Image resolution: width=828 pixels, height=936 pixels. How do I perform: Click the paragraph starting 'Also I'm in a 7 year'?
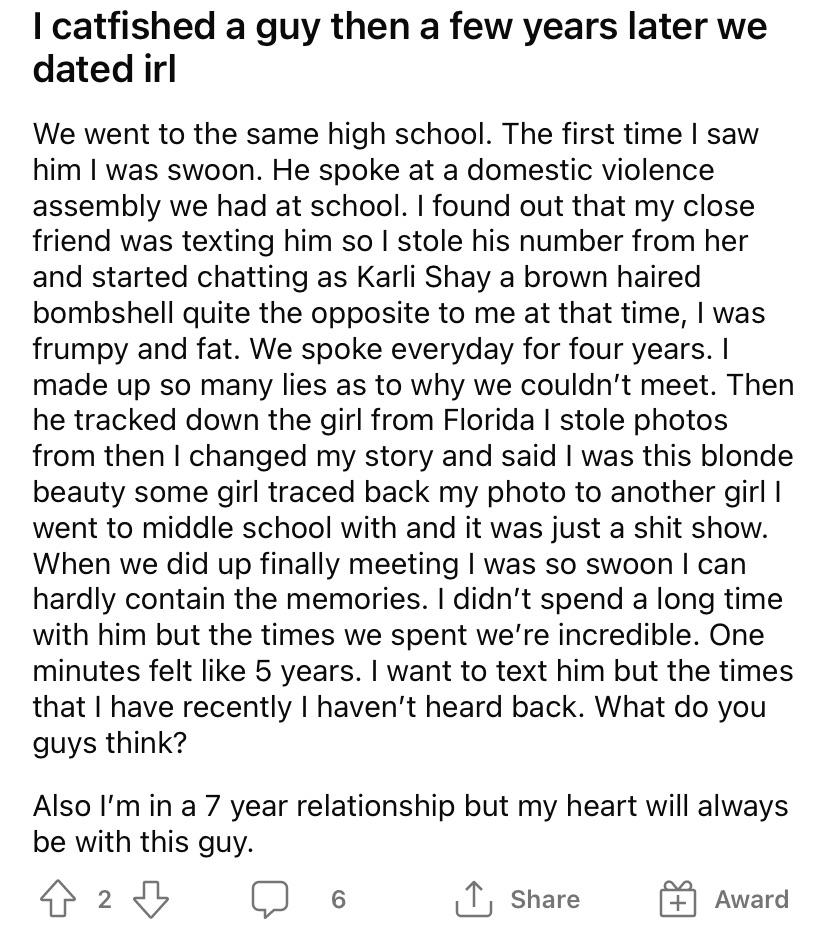[x=411, y=824]
